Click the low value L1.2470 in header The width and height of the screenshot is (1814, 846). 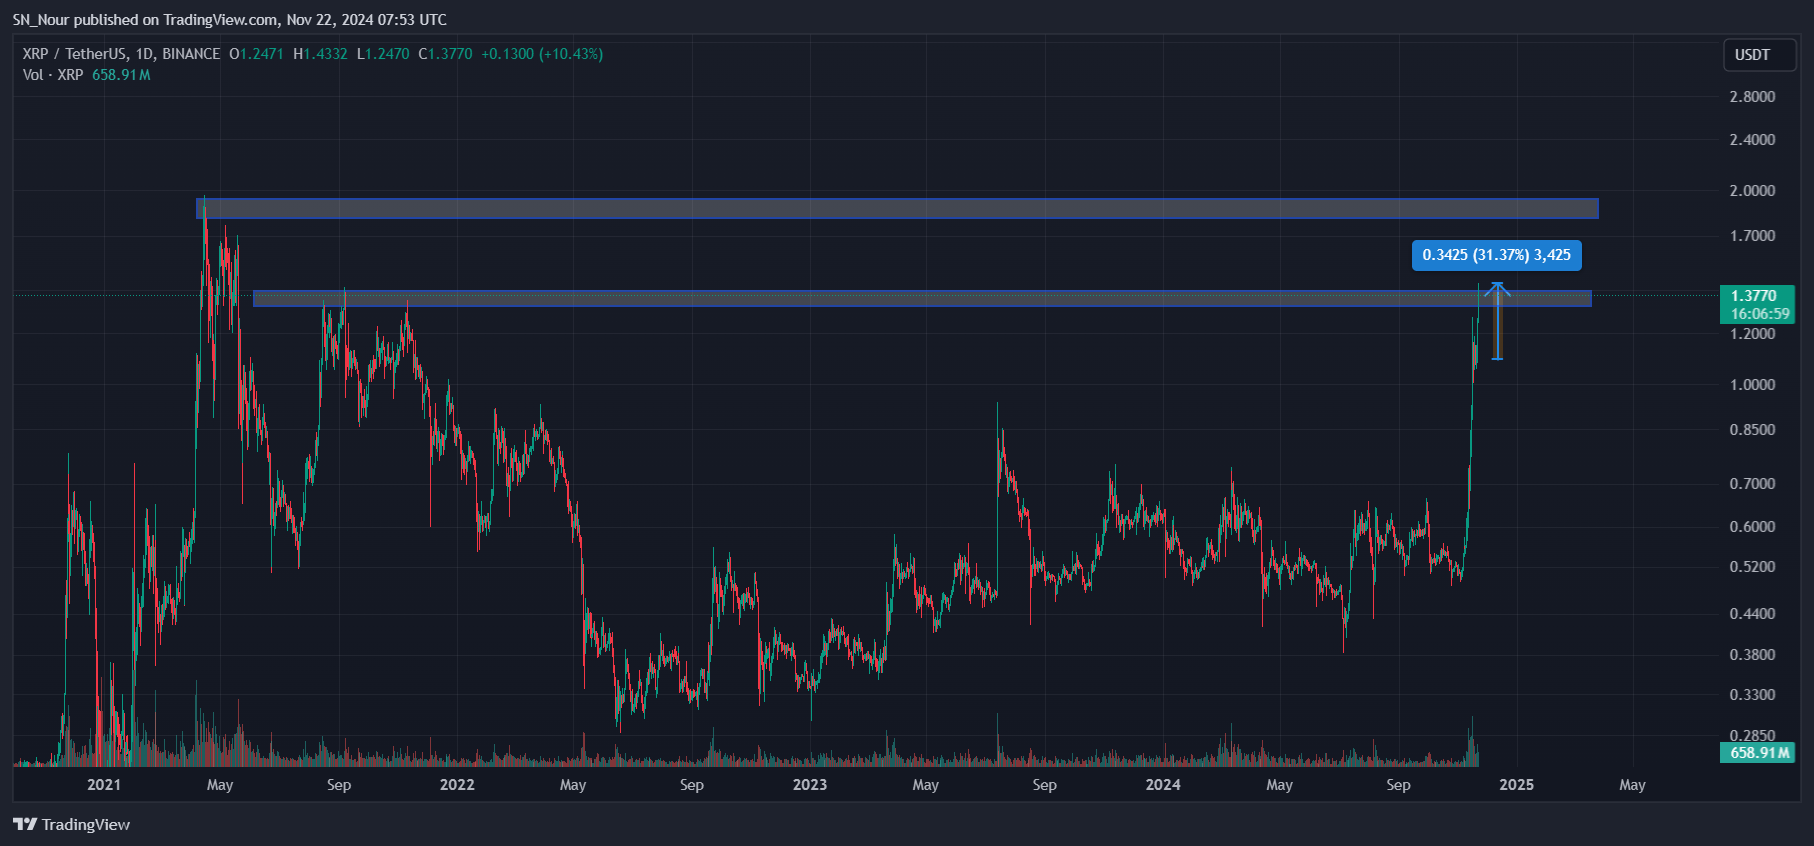[383, 54]
